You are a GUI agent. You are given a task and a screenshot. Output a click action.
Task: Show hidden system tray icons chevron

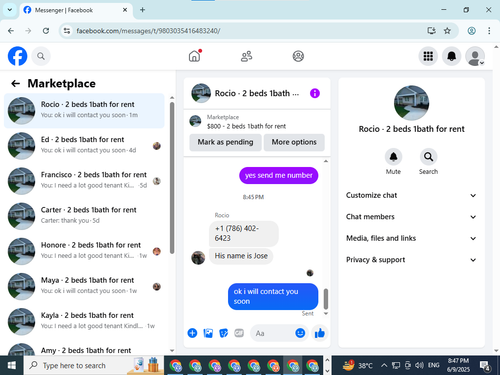coord(384,366)
